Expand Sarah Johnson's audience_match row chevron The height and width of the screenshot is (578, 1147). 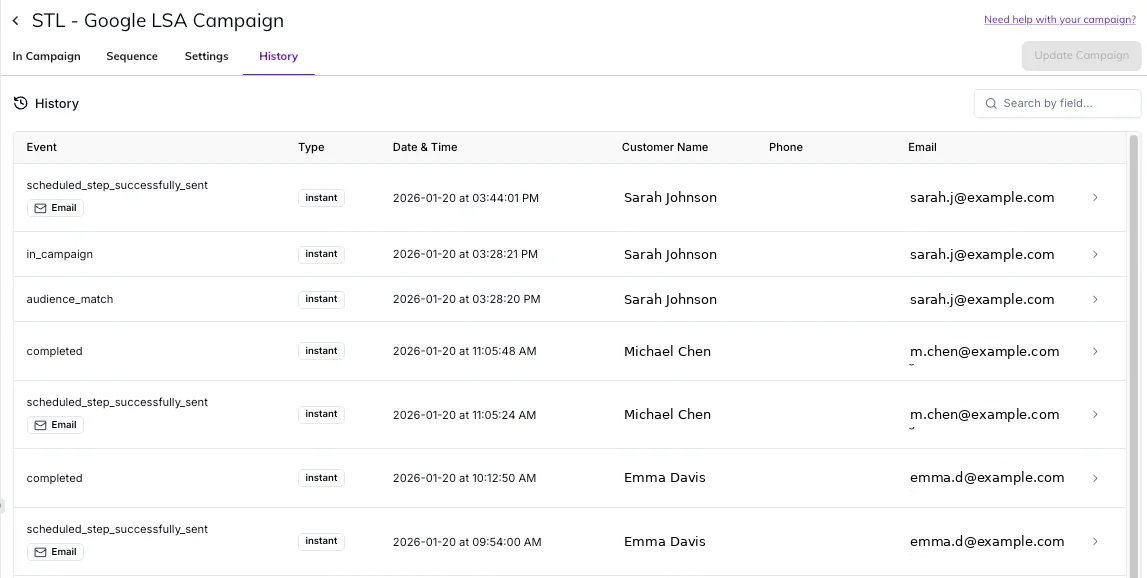[1095, 299]
